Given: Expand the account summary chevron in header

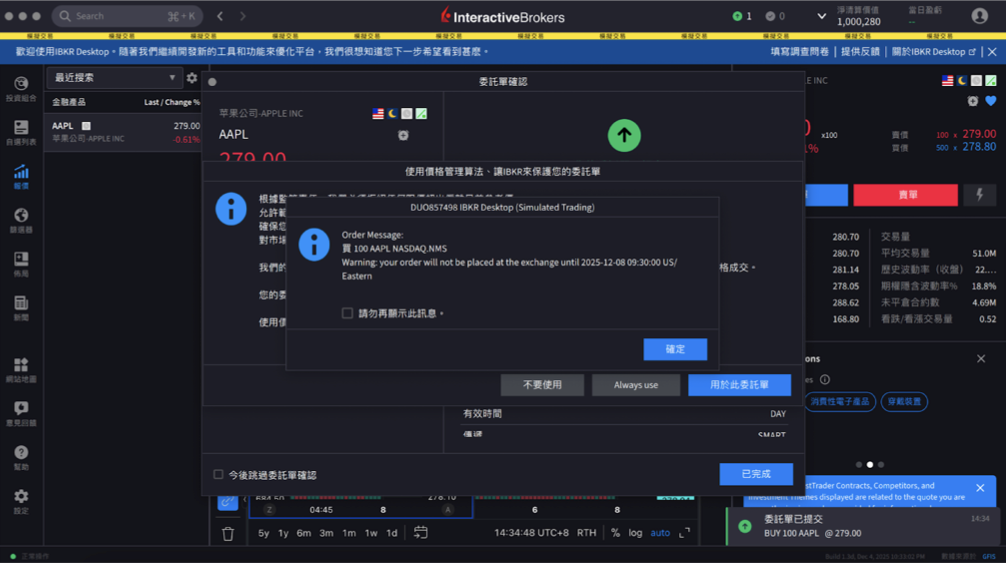Looking at the screenshot, I should point(821,16).
